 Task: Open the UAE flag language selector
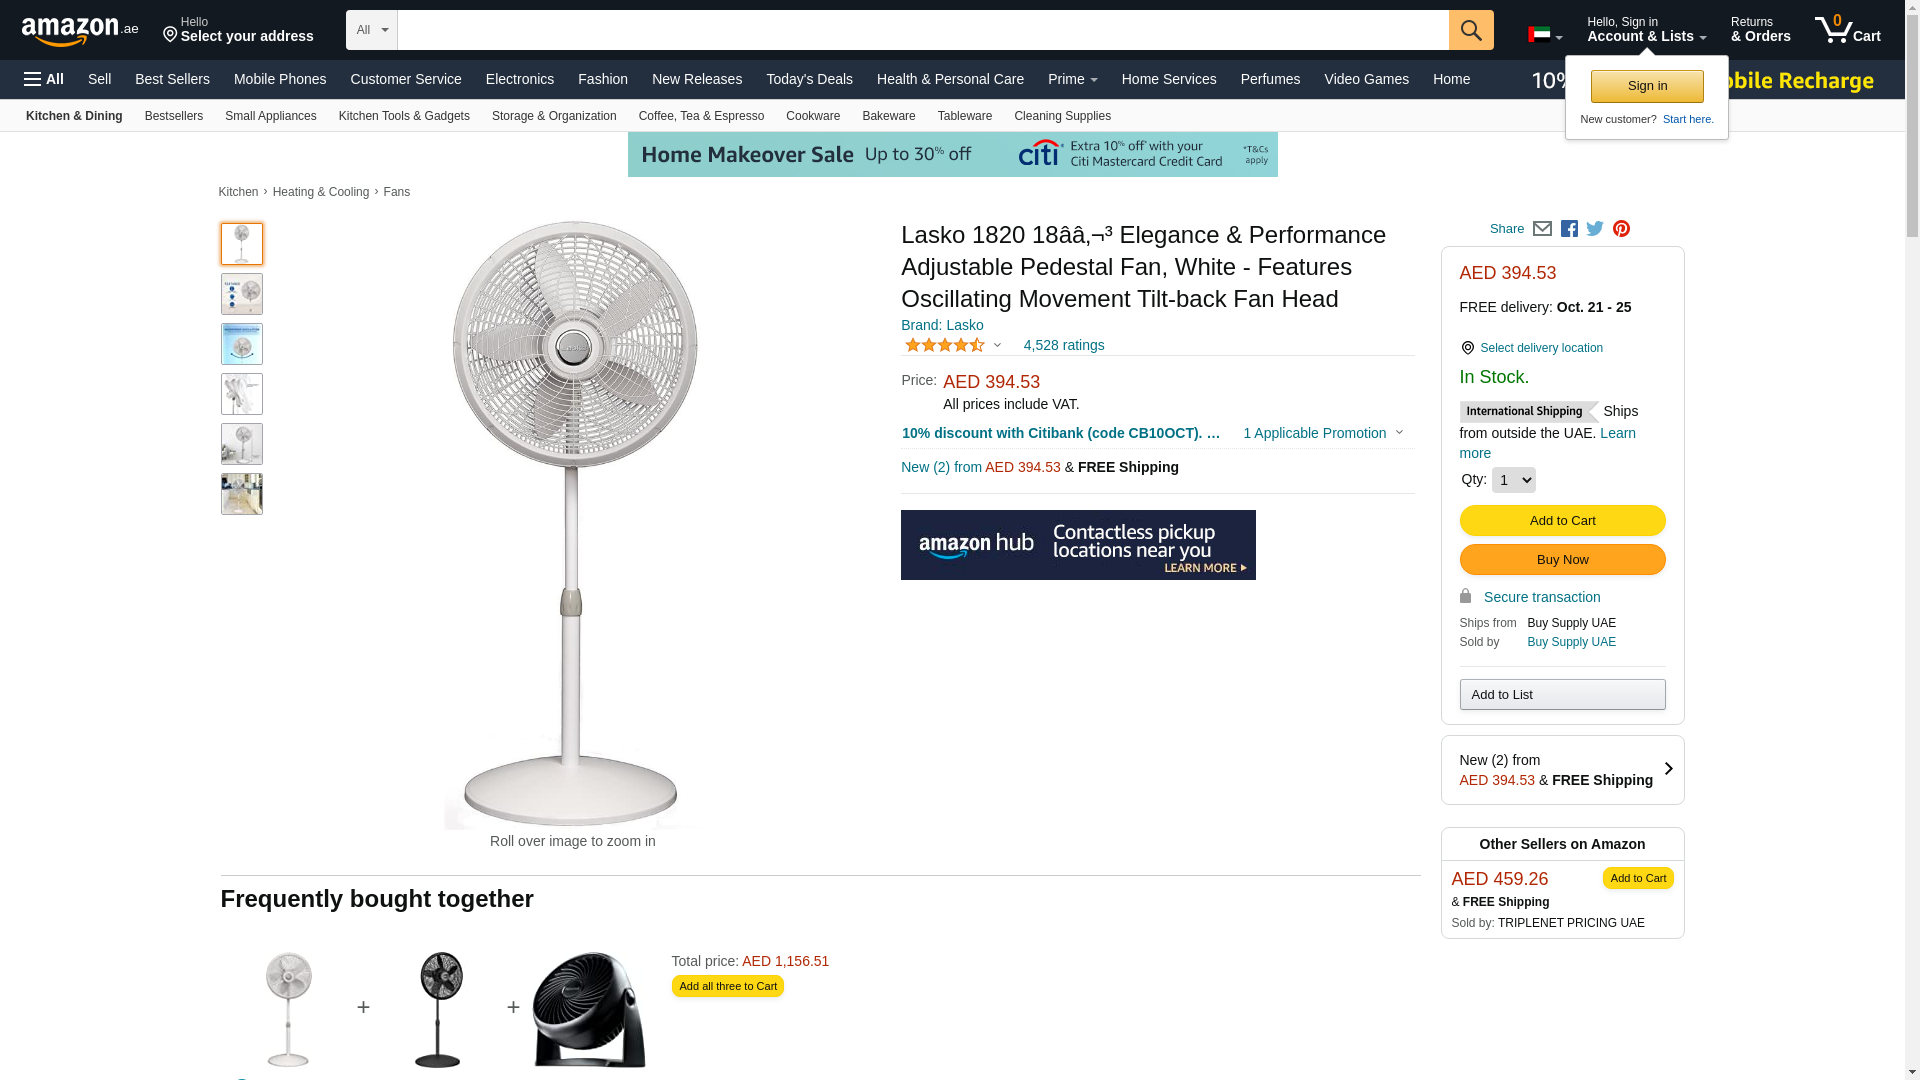(1545, 35)
